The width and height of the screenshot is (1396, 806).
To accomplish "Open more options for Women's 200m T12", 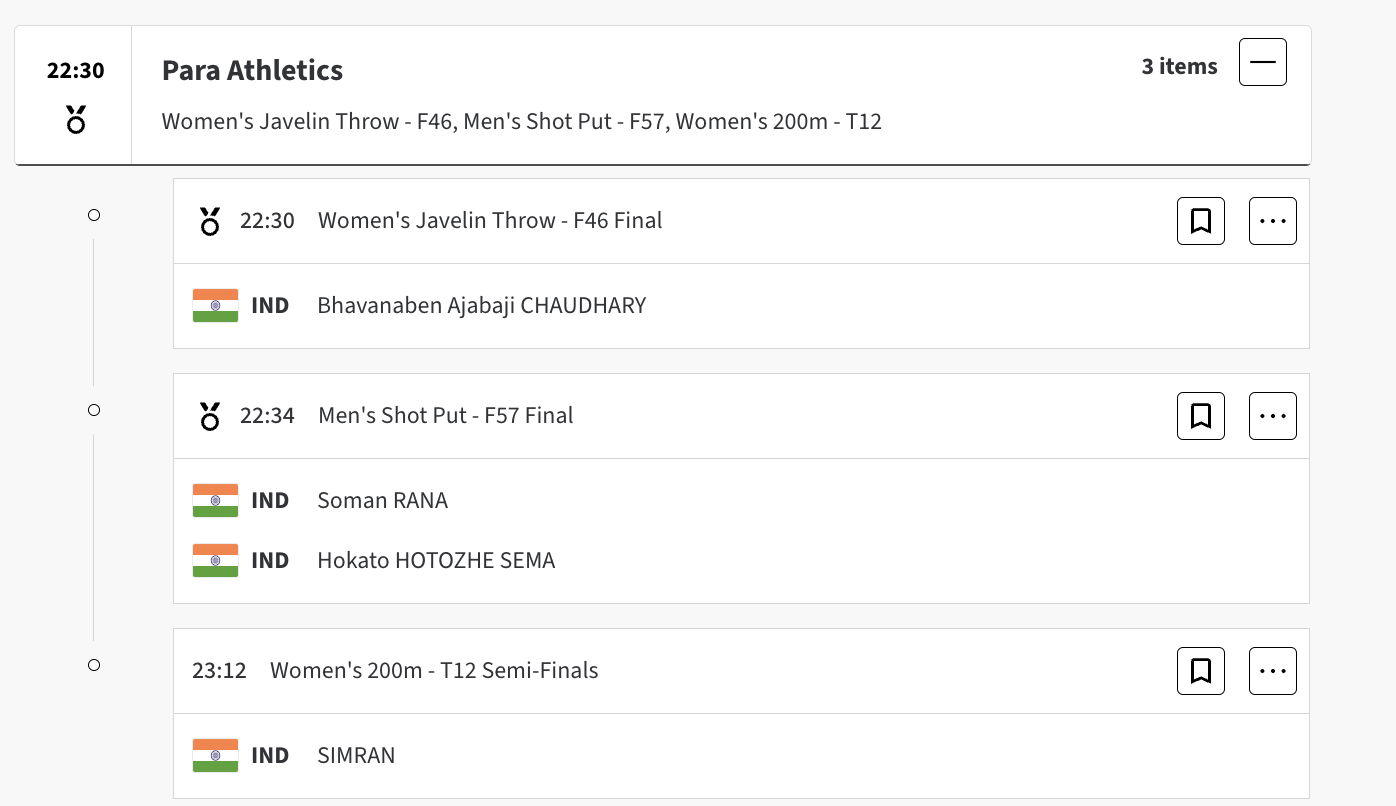I will pos(1272,671).
